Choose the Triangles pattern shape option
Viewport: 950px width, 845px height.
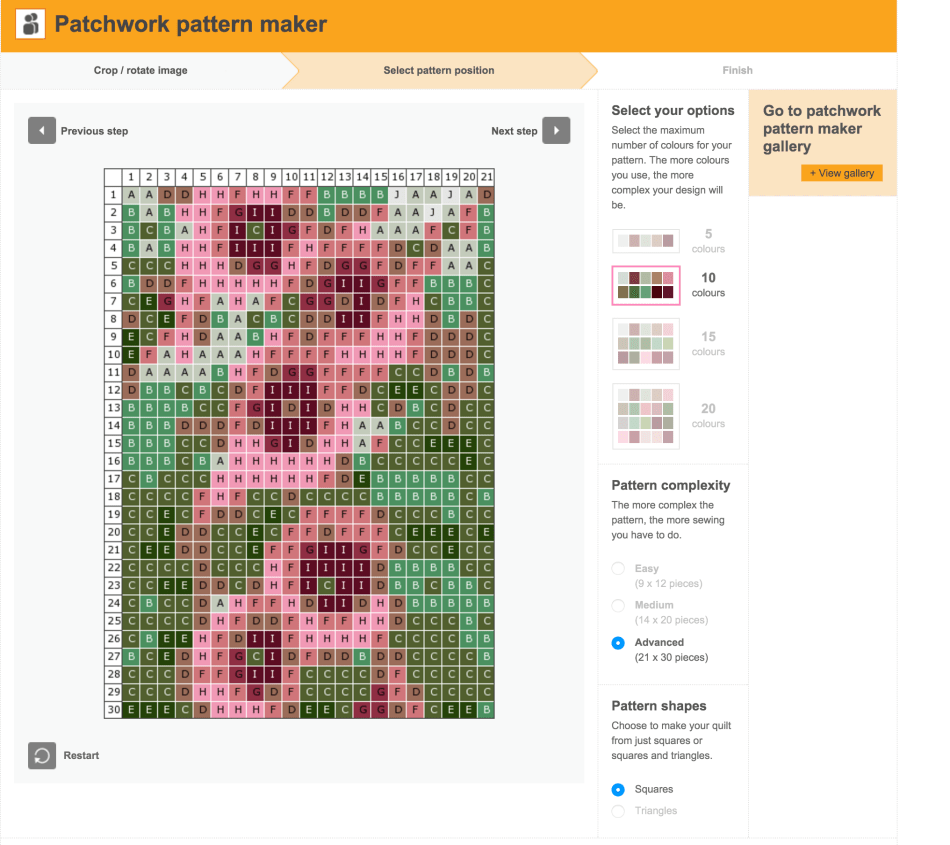click(x=618, y=811)
